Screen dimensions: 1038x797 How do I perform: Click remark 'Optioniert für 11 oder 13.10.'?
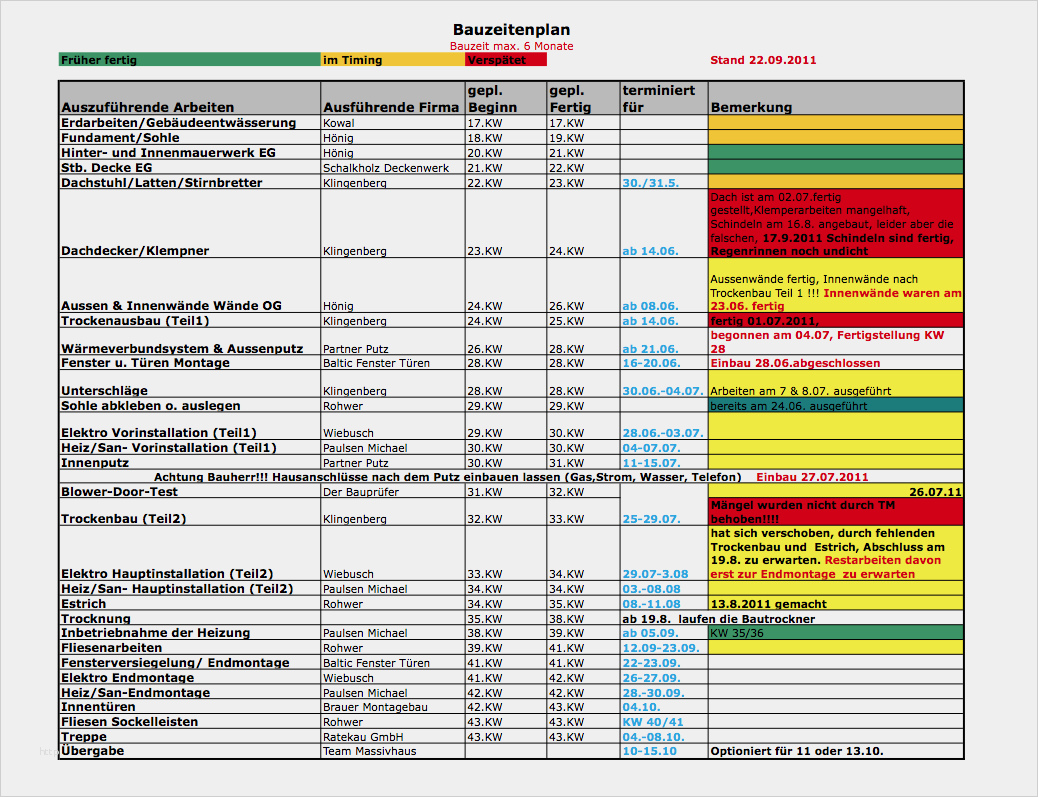(x=835, y=751)
